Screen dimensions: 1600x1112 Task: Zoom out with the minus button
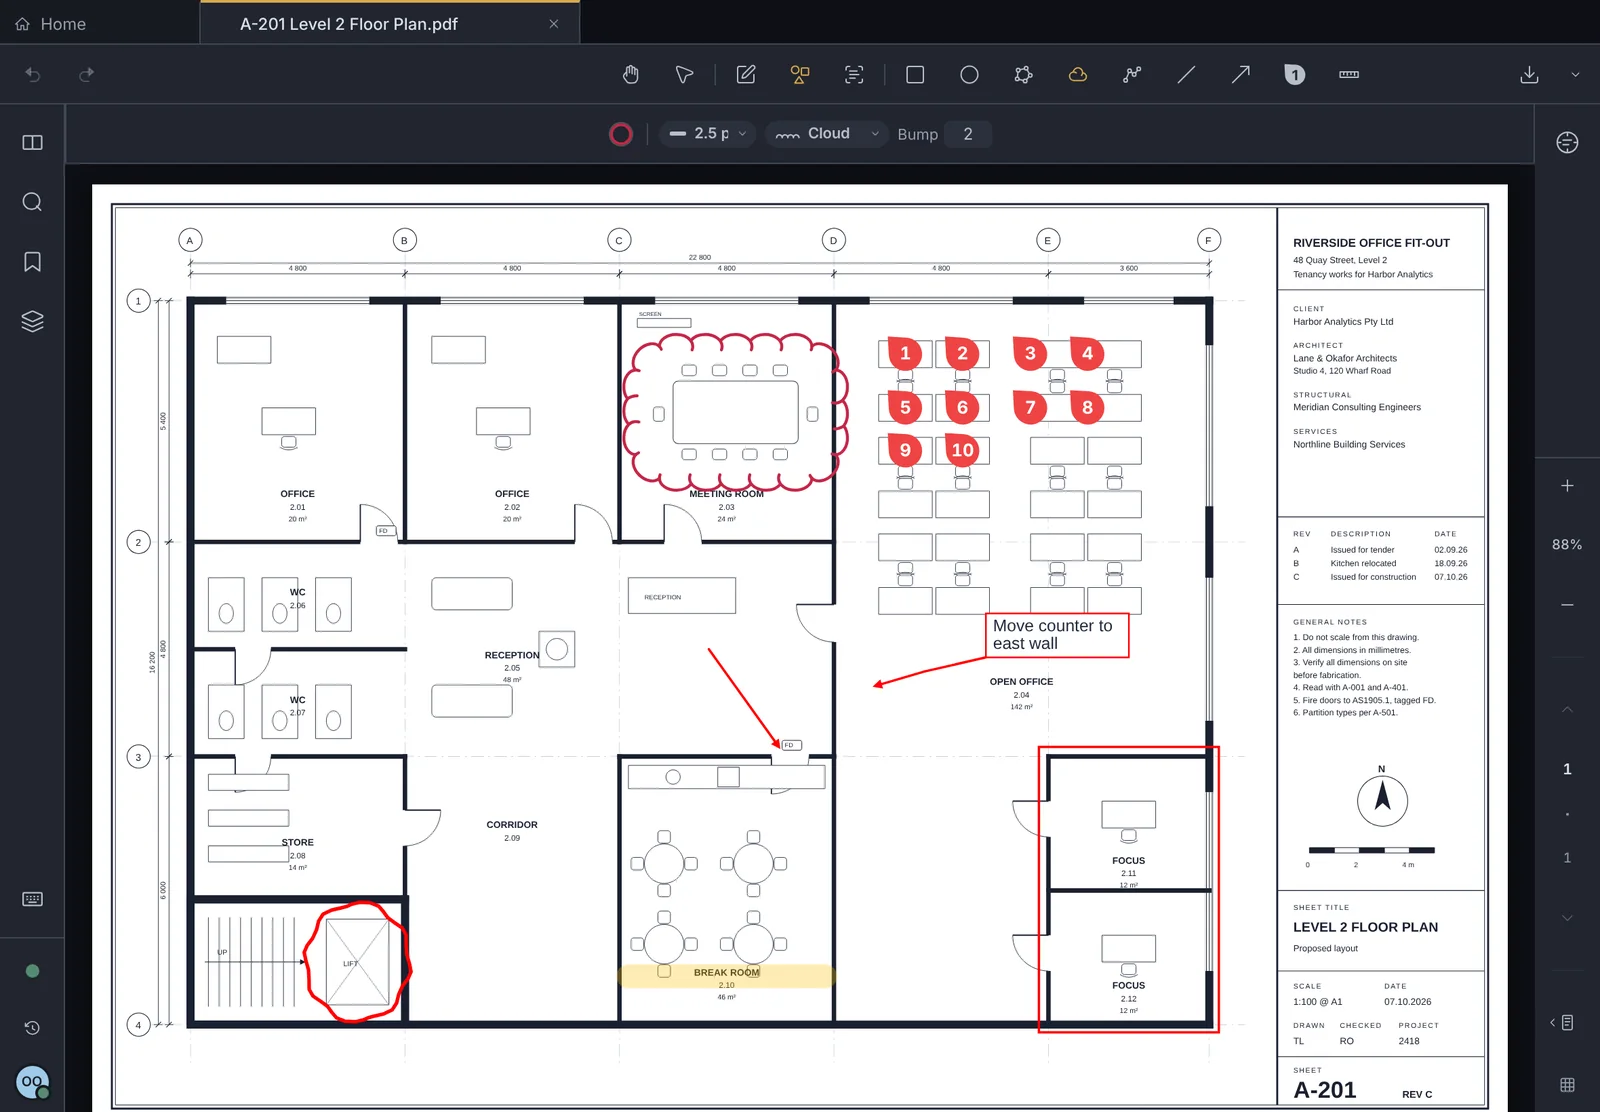coord(1567,605)
